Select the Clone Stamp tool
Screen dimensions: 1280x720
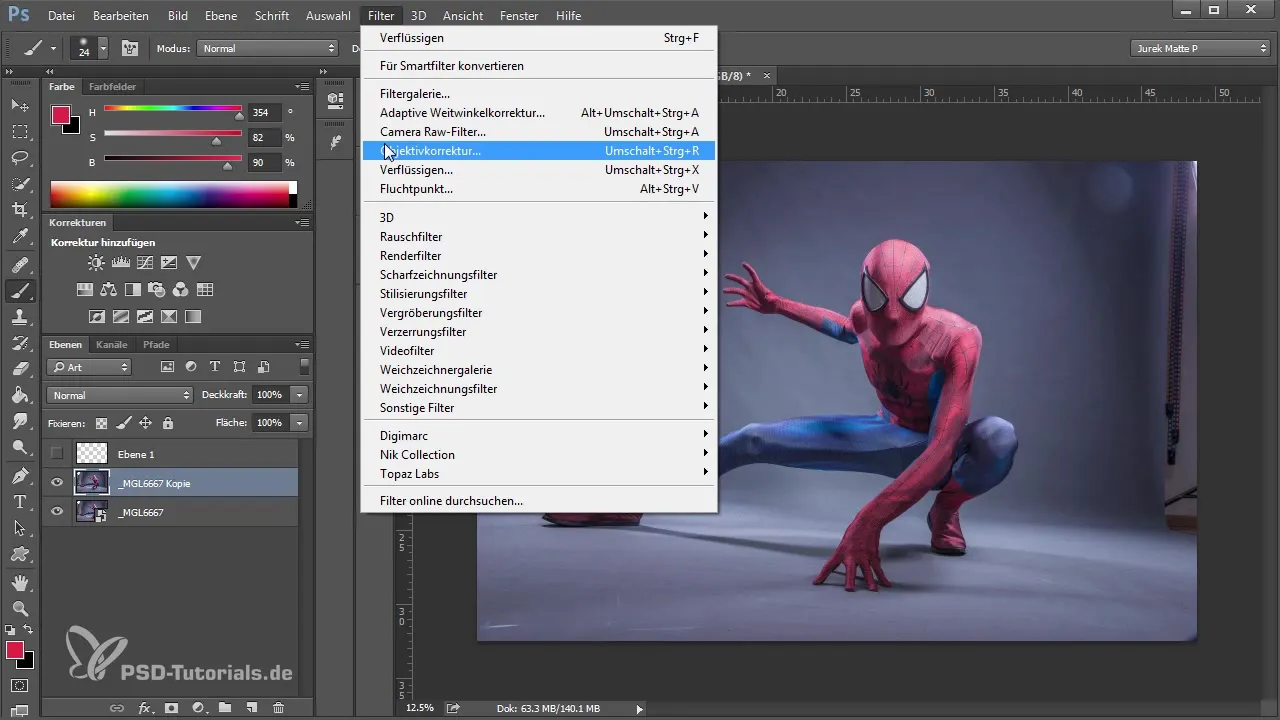point(20,317)
